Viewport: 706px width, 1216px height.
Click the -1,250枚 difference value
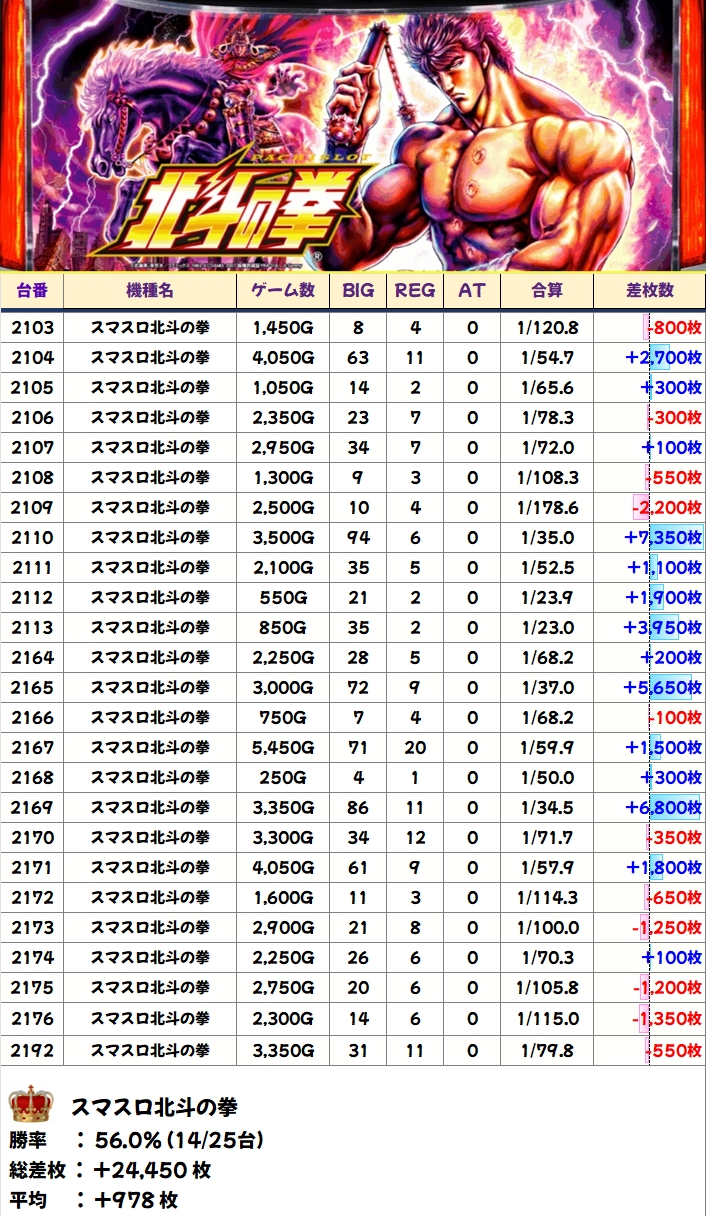pyautogui.click(x=666, y=928)
